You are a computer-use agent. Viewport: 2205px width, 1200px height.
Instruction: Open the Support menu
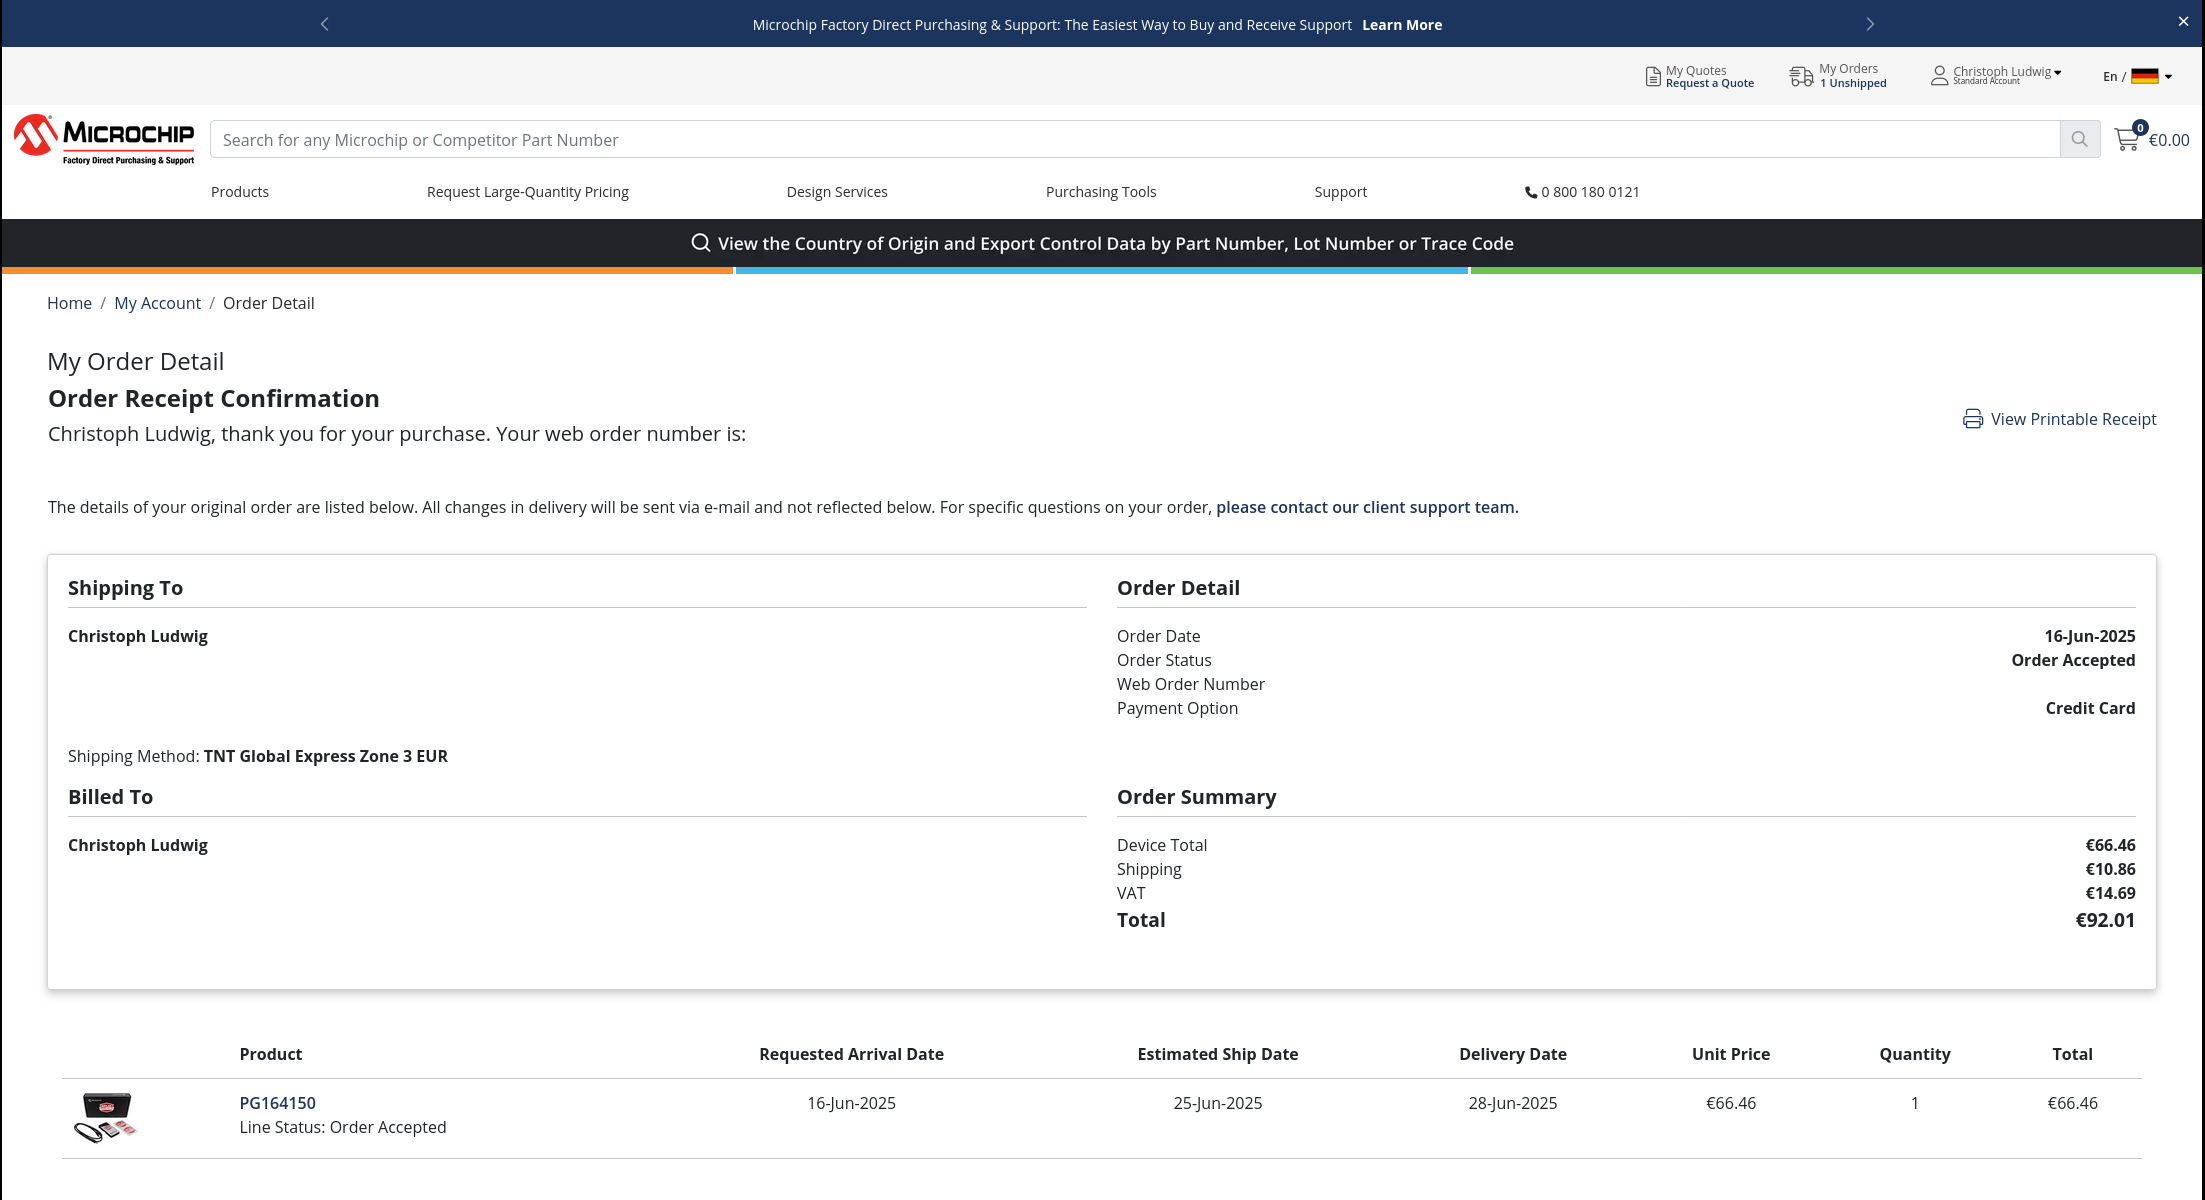[1340, 192]
